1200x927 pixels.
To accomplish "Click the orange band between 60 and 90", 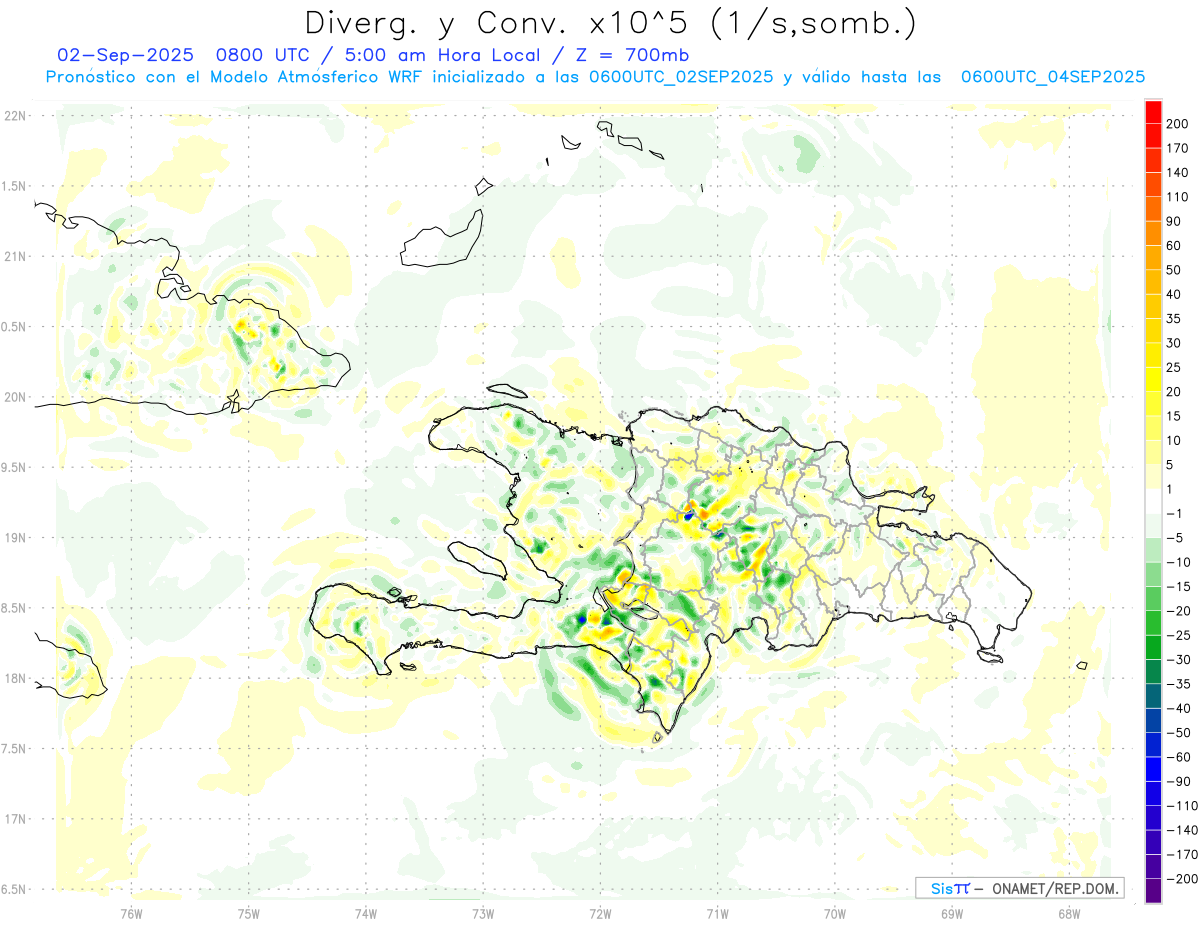I will (1153, 234).
